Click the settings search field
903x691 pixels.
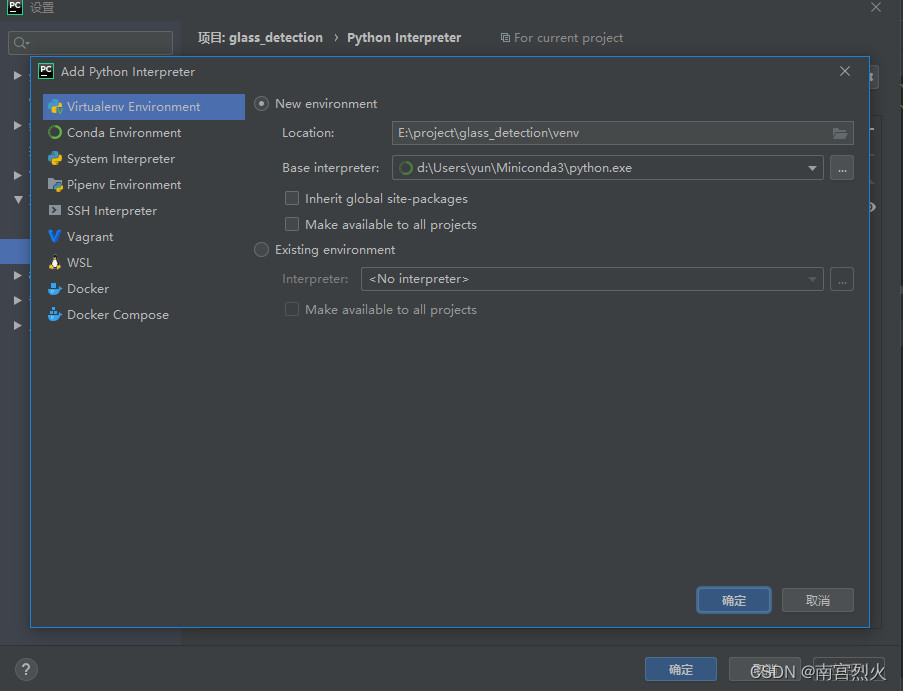[90, 43]
